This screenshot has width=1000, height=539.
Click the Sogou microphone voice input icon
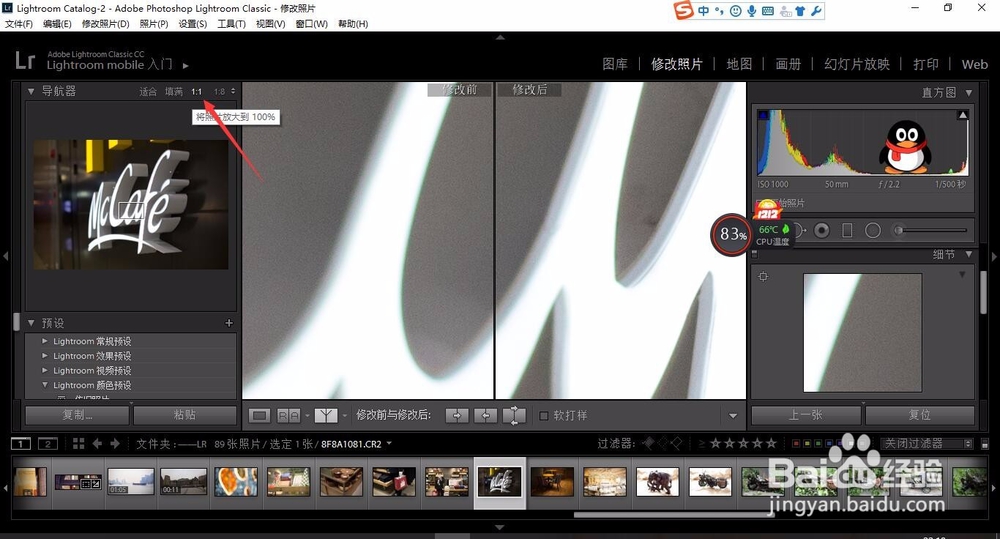tap(752, 11)
